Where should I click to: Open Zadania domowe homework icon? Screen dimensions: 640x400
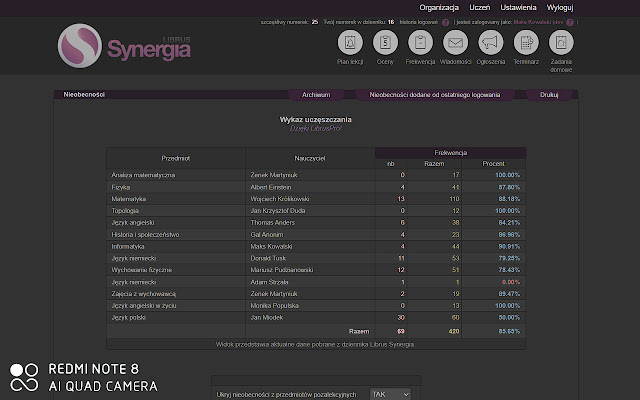tap(561, 42)
